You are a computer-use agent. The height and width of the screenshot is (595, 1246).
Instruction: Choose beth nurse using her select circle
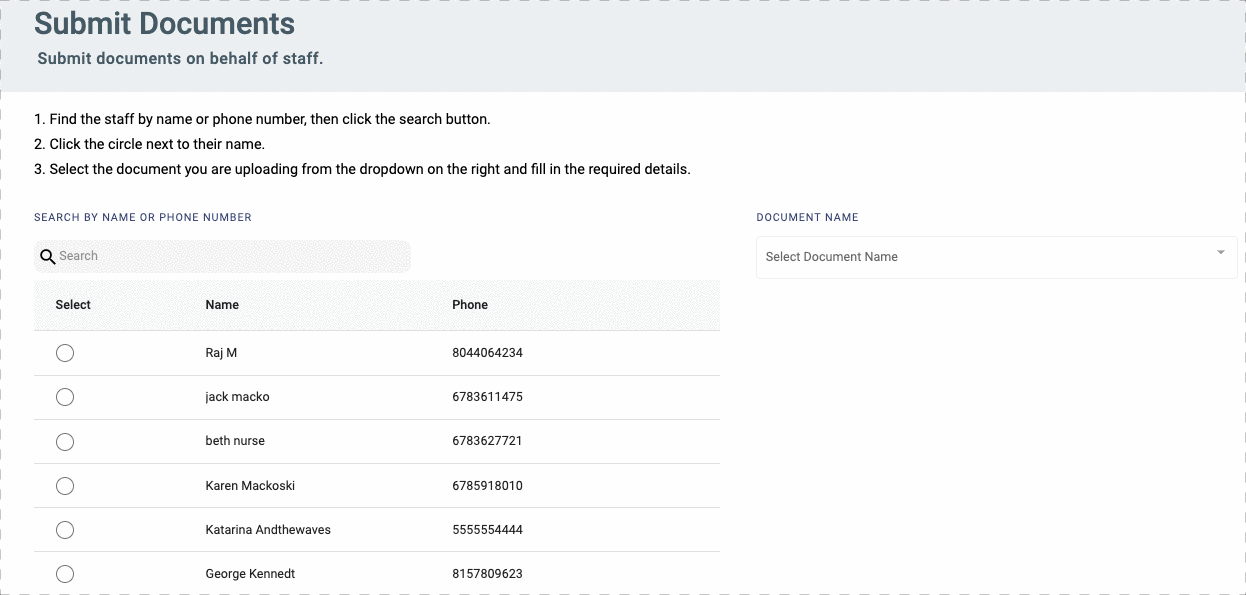[65, 441]
